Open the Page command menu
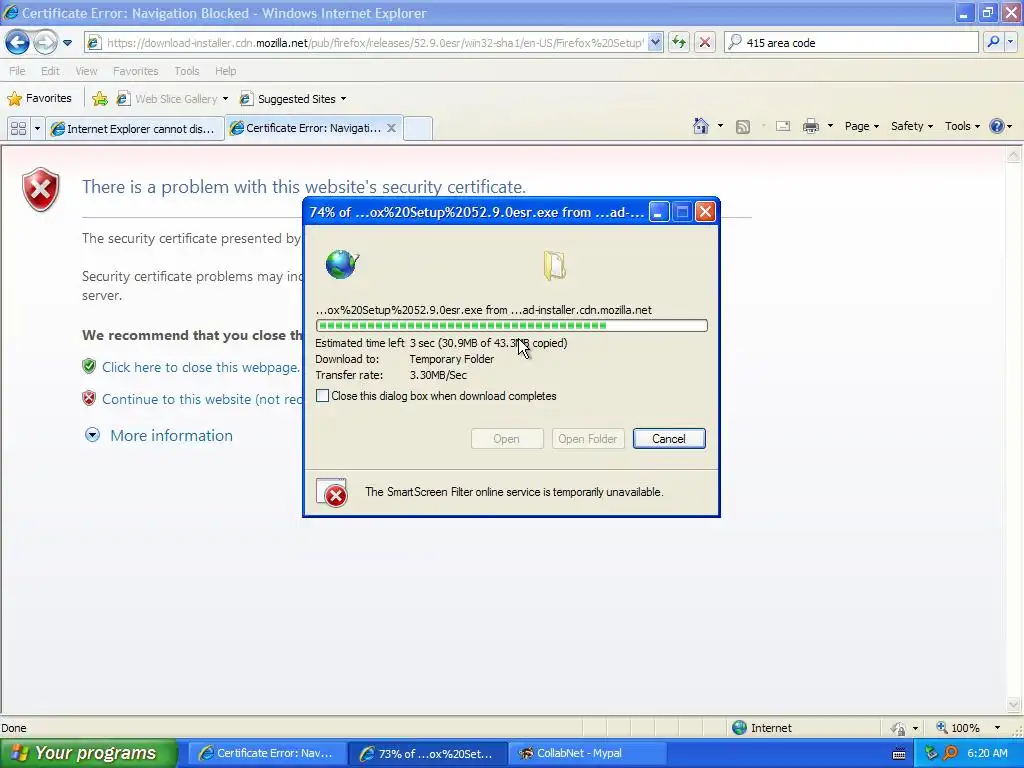Viewport: 1024px width, 768px height. pos(861,126)
